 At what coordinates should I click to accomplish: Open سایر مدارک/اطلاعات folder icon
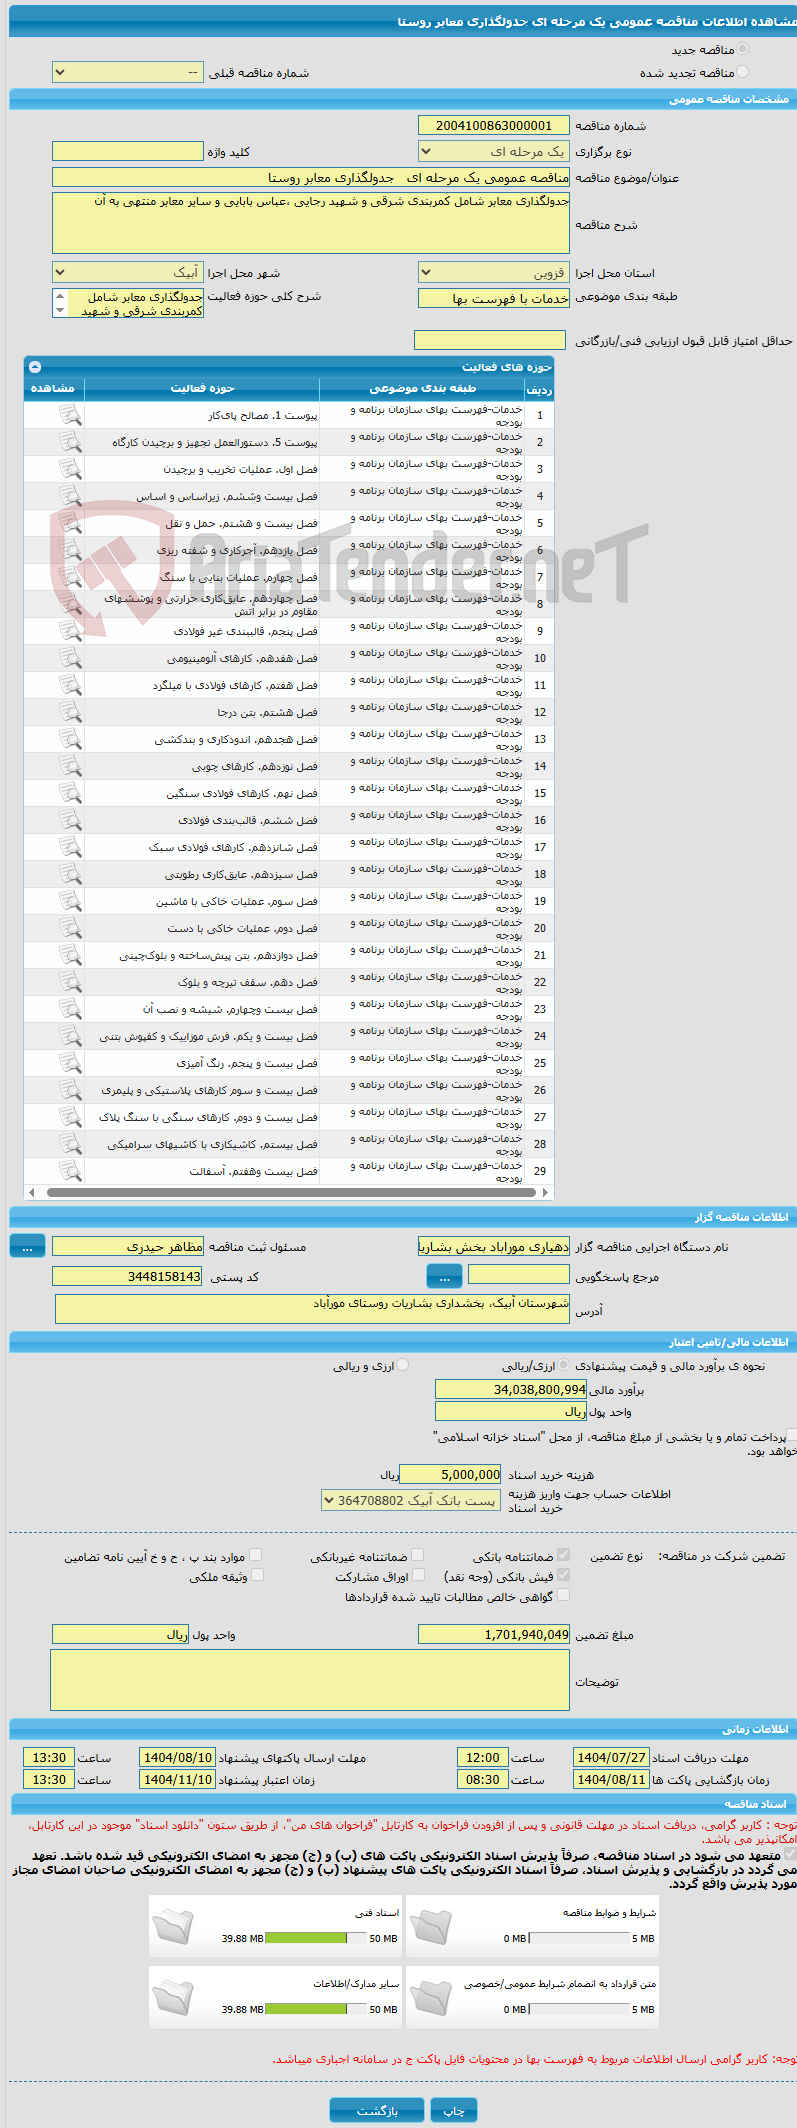click(173, 1997)
